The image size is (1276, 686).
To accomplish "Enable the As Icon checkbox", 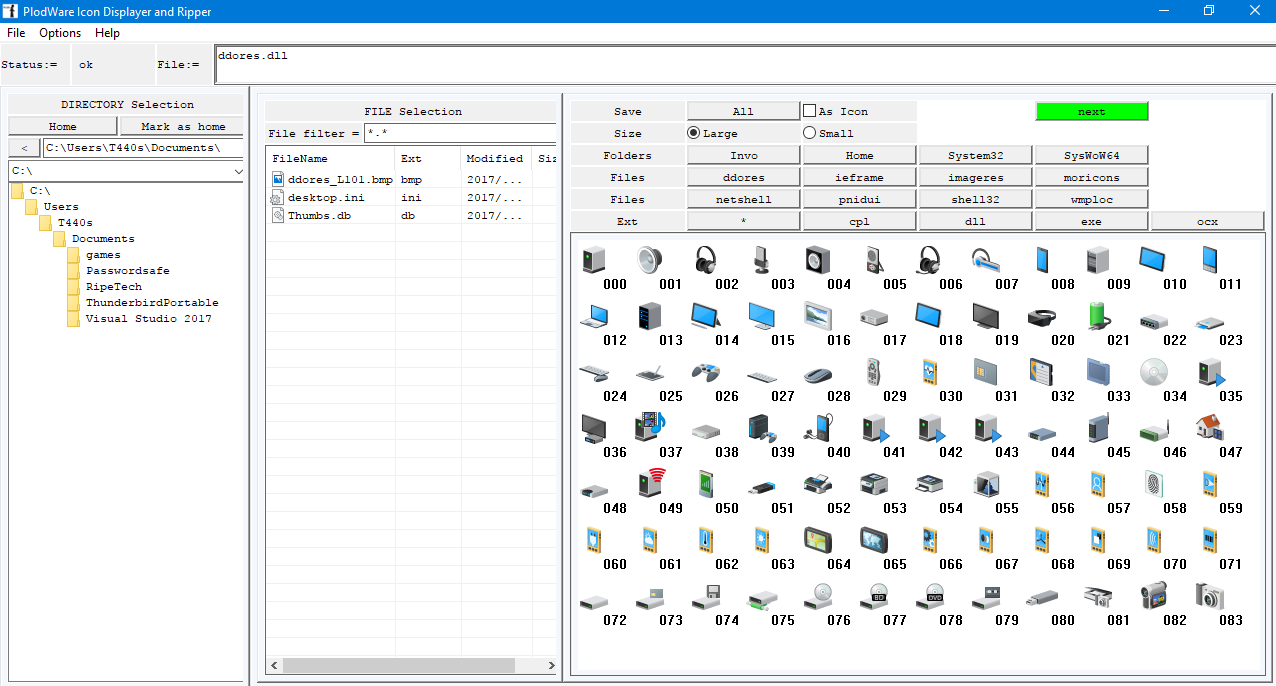I will coord(812,110).
